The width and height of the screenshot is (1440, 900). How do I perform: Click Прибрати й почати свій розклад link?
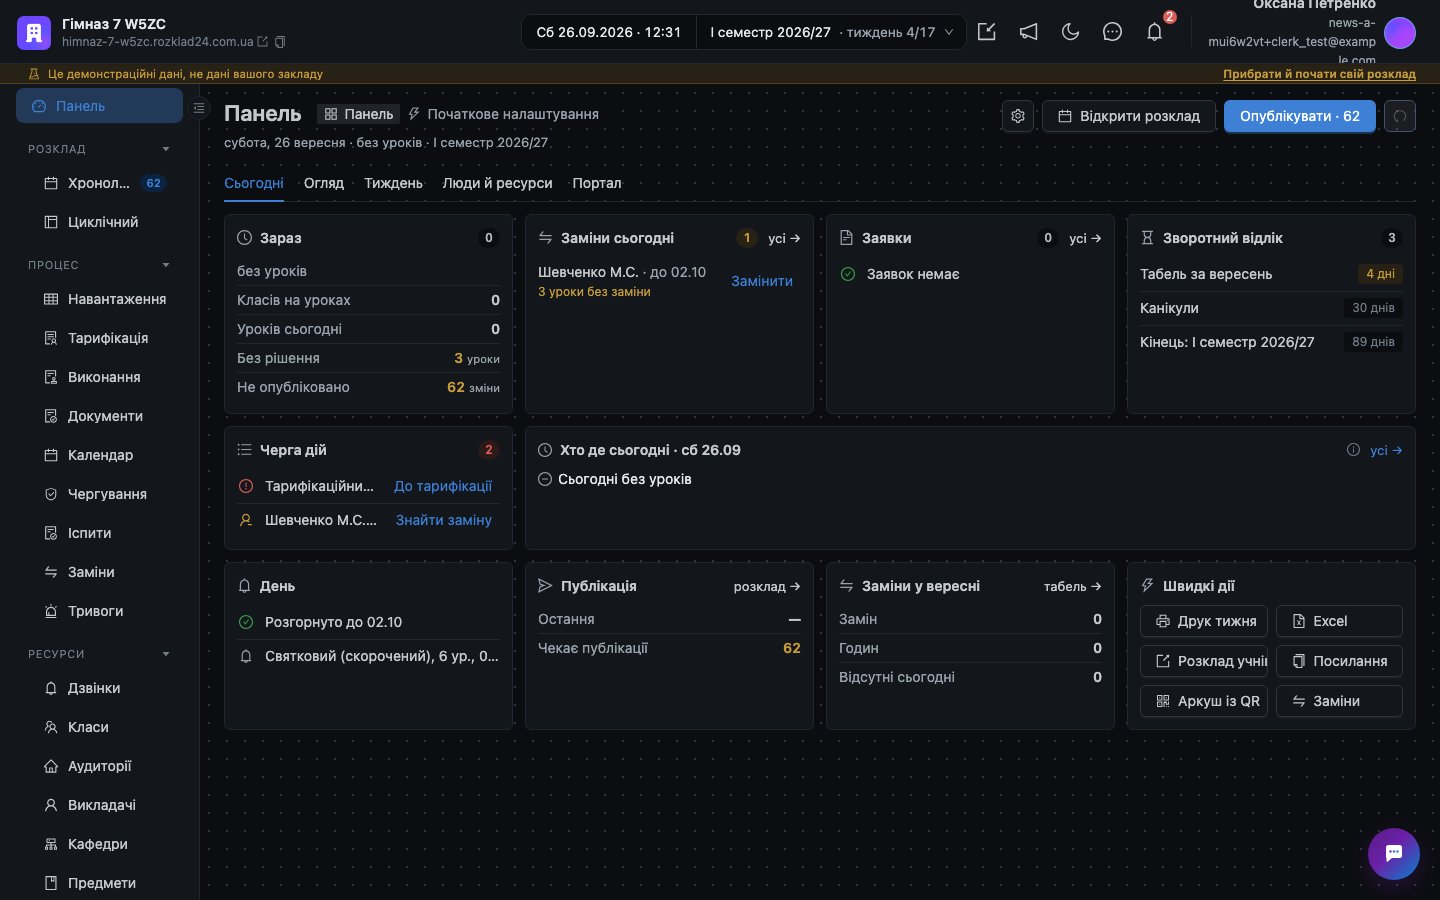point(1319,74)
